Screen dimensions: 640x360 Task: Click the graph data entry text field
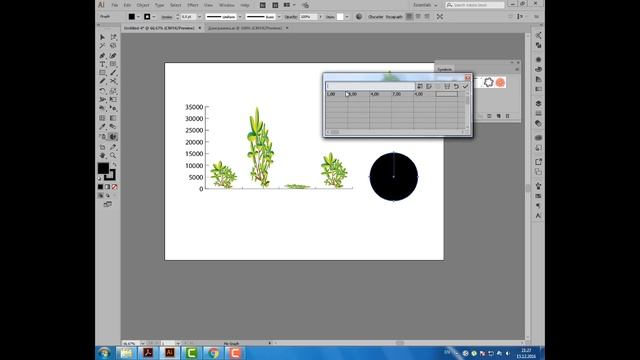(x=370, y=86)
